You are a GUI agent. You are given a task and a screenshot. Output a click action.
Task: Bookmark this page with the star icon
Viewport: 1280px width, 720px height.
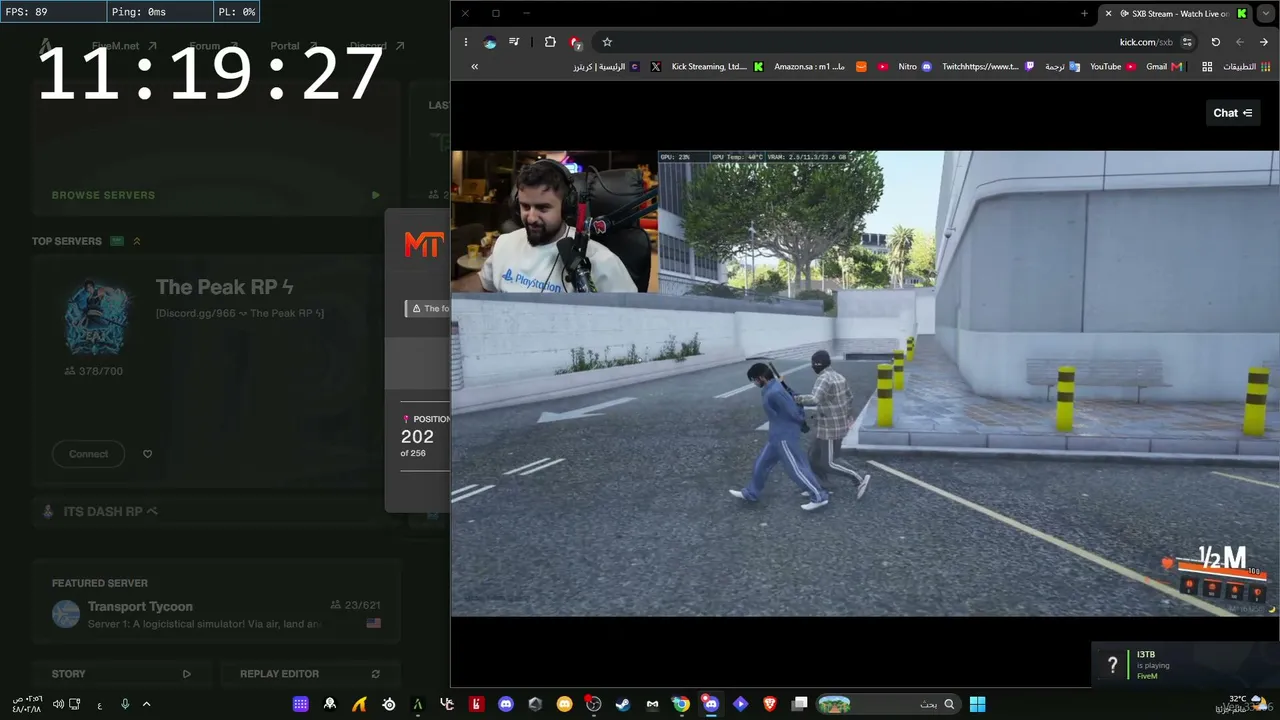607,42
